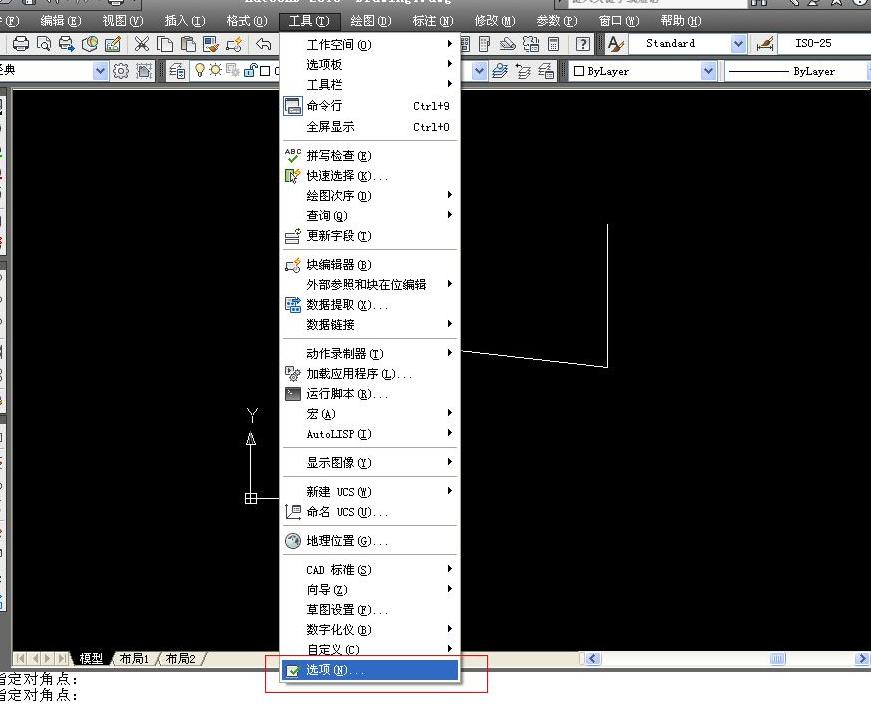Click the Block Editor lightning icon
871x710 pixels.
234,43
